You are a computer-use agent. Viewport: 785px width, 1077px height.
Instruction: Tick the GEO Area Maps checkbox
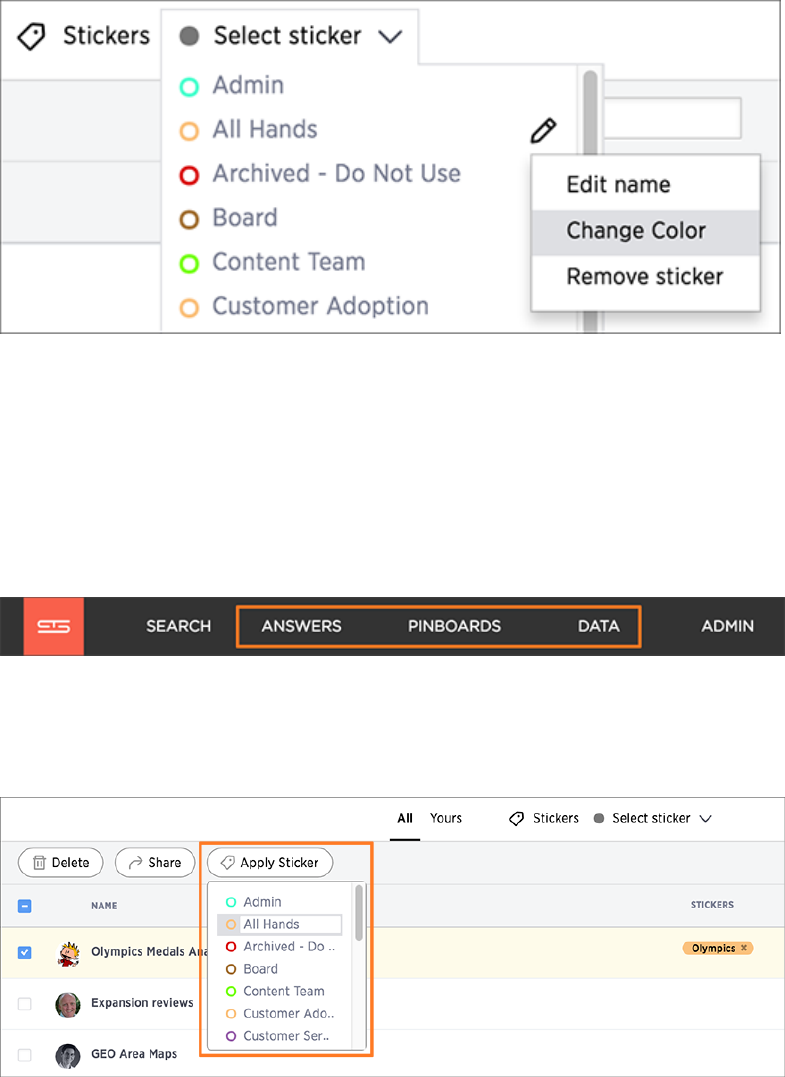point(25,1055)
